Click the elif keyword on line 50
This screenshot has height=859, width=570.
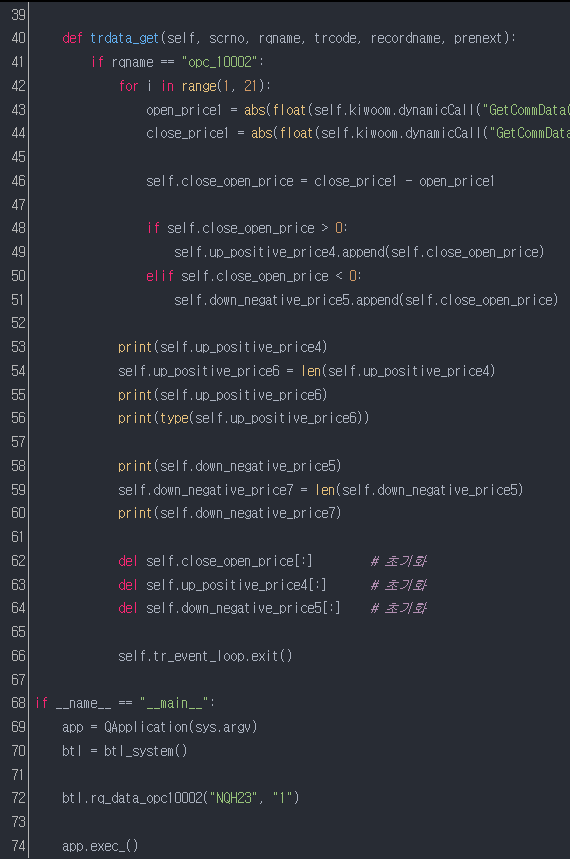coord(160,276)
